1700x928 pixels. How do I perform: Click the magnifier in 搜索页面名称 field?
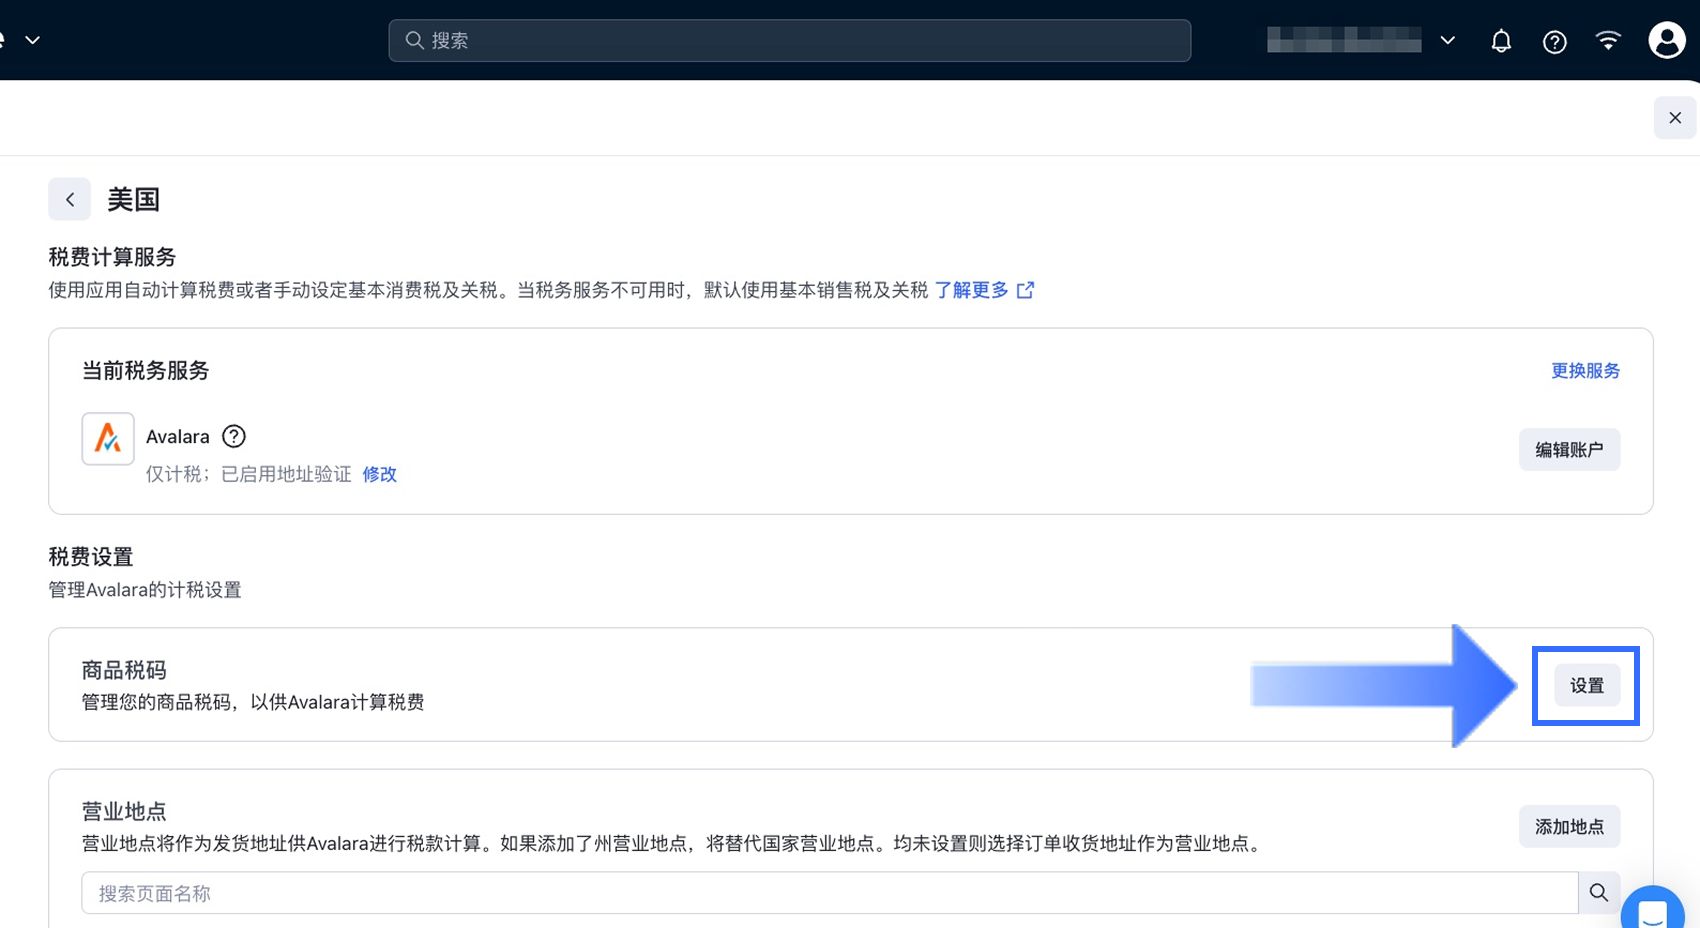[1599, 892]
